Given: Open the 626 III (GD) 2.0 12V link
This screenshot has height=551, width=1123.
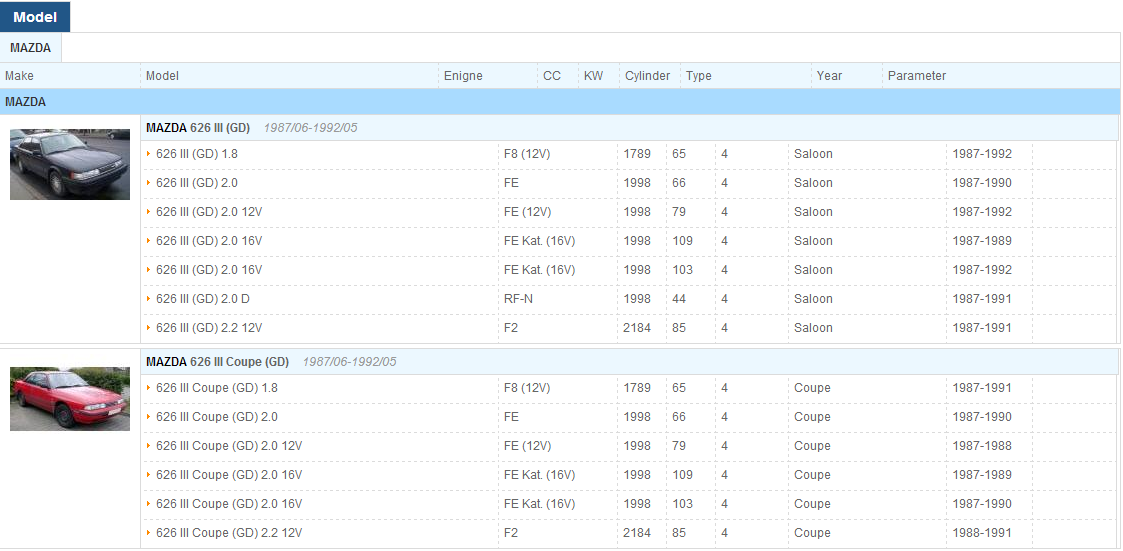Looking at the screenshot, I should pyautogui.click(x=209, y=211).
